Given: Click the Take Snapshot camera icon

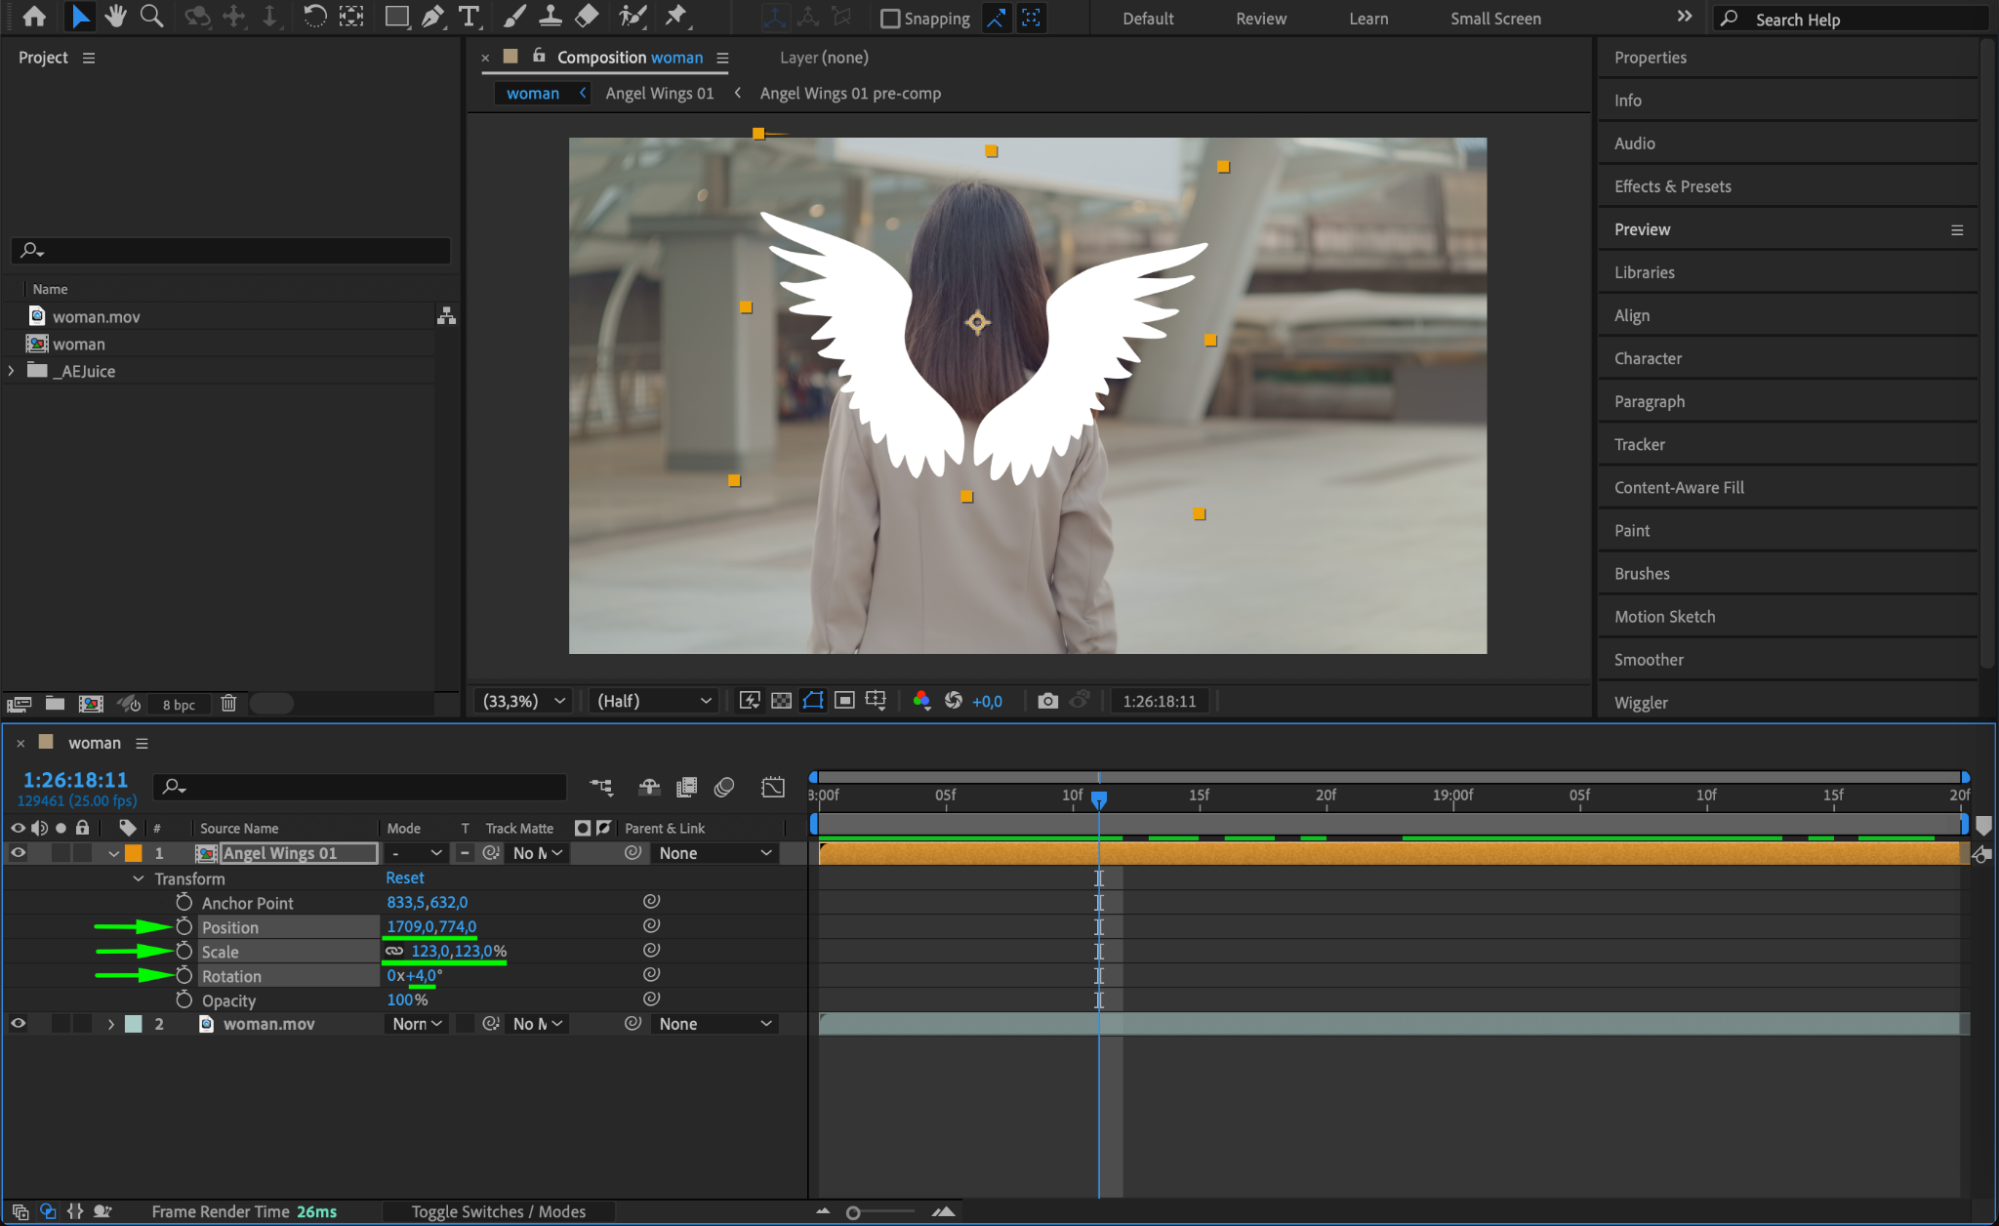Looking at the screenshot, I should (x=1047, y=701).
